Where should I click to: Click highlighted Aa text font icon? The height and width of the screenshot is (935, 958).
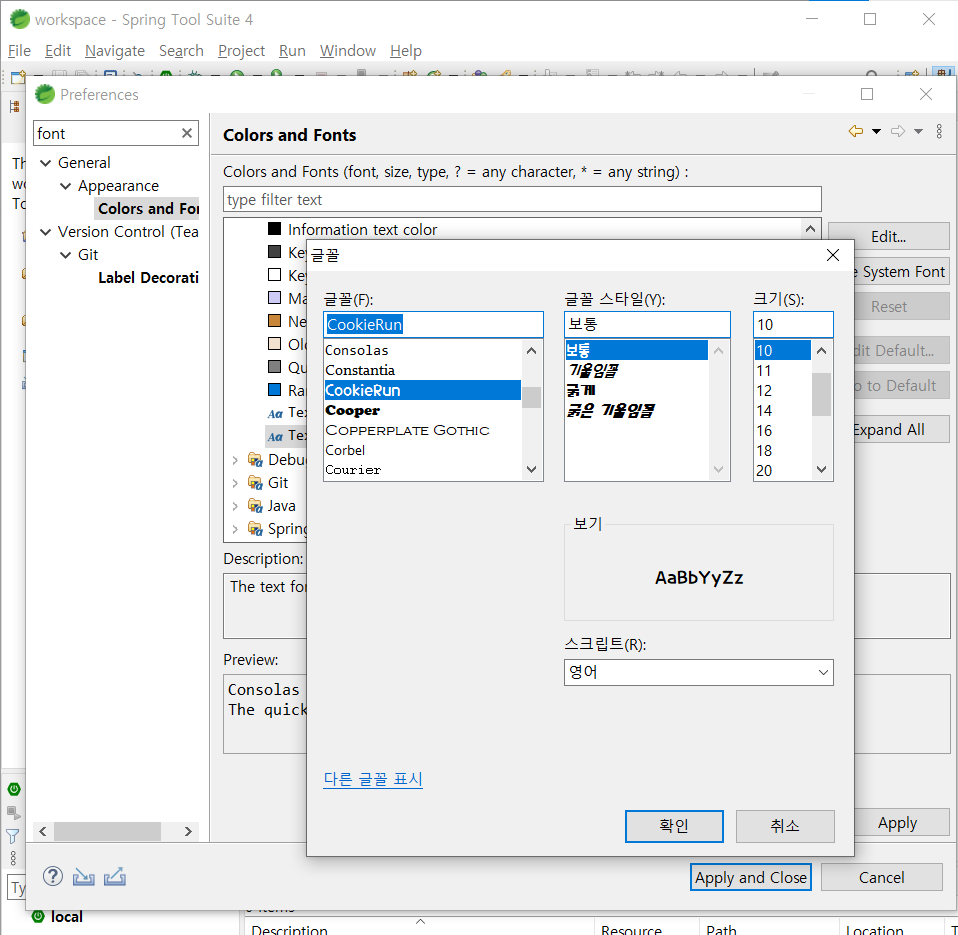click(275, 436)
